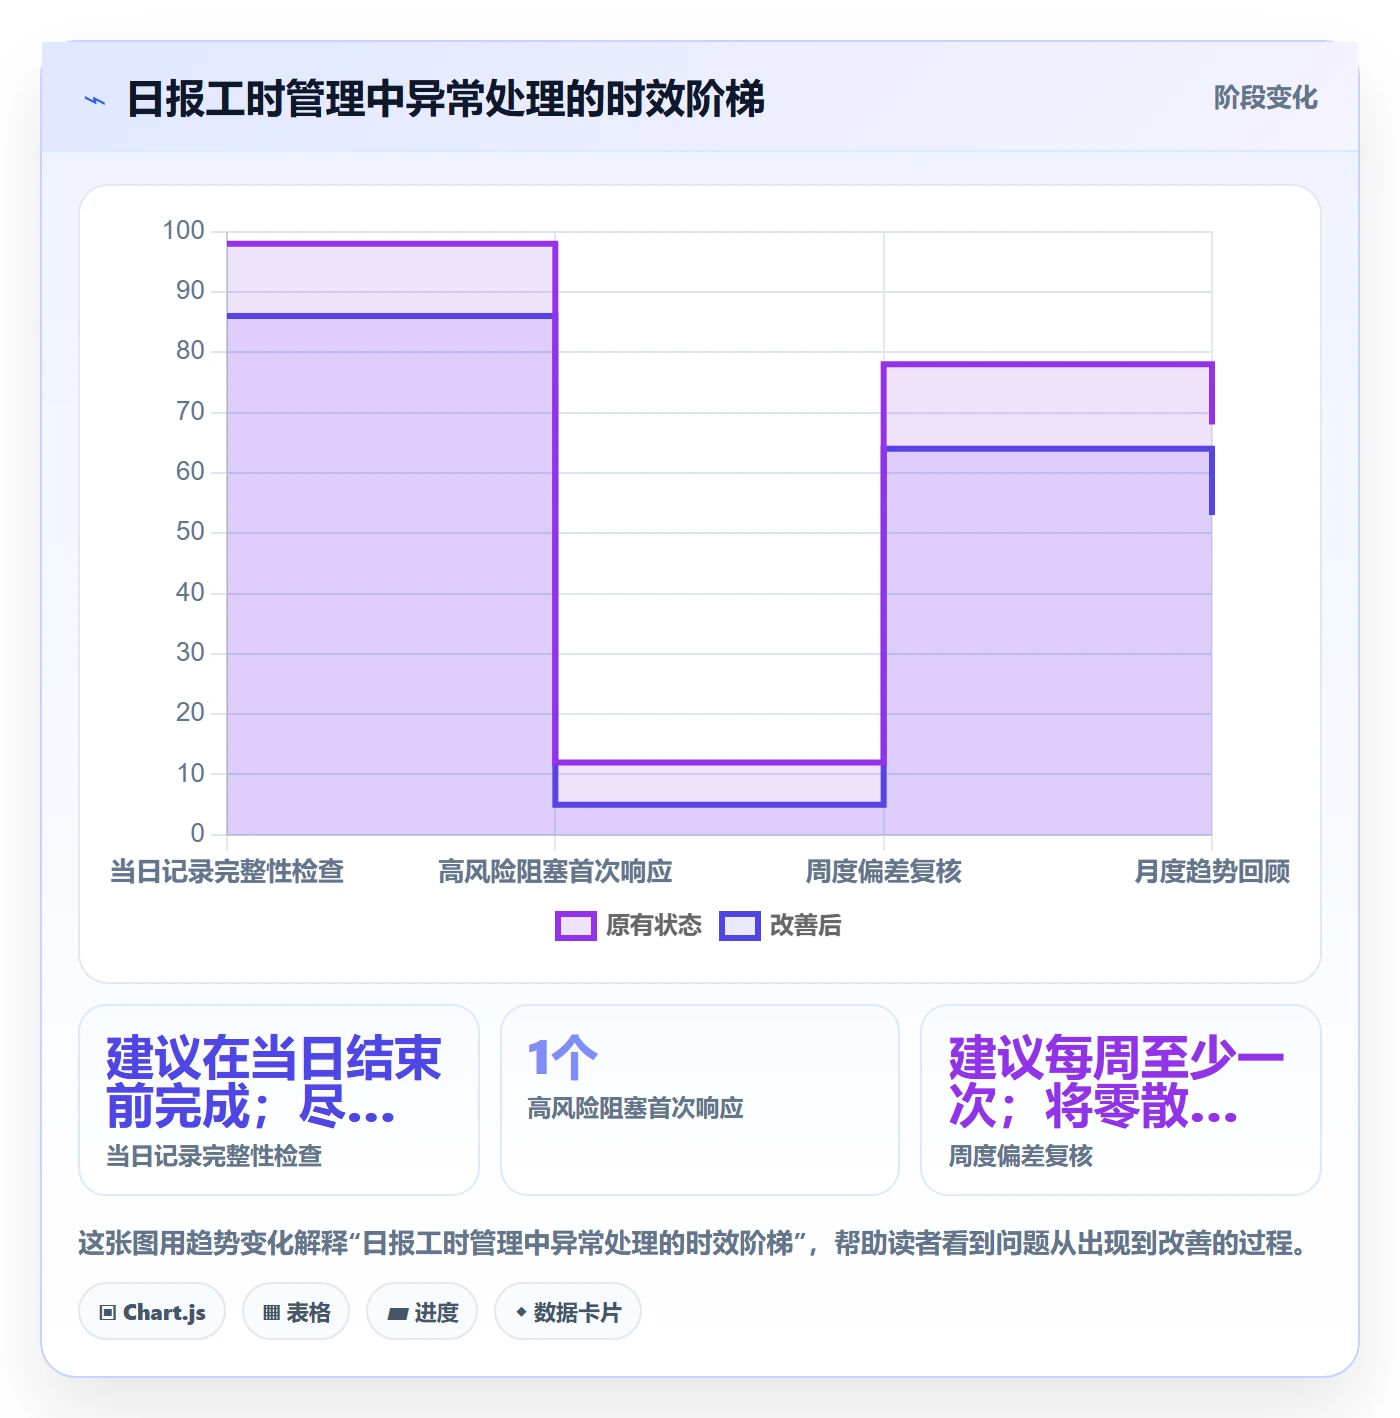Click the 当日记录完整性检查 caption in the left card
The height and width of the screenshot is (1418, 1400).
coord(215,1157)
